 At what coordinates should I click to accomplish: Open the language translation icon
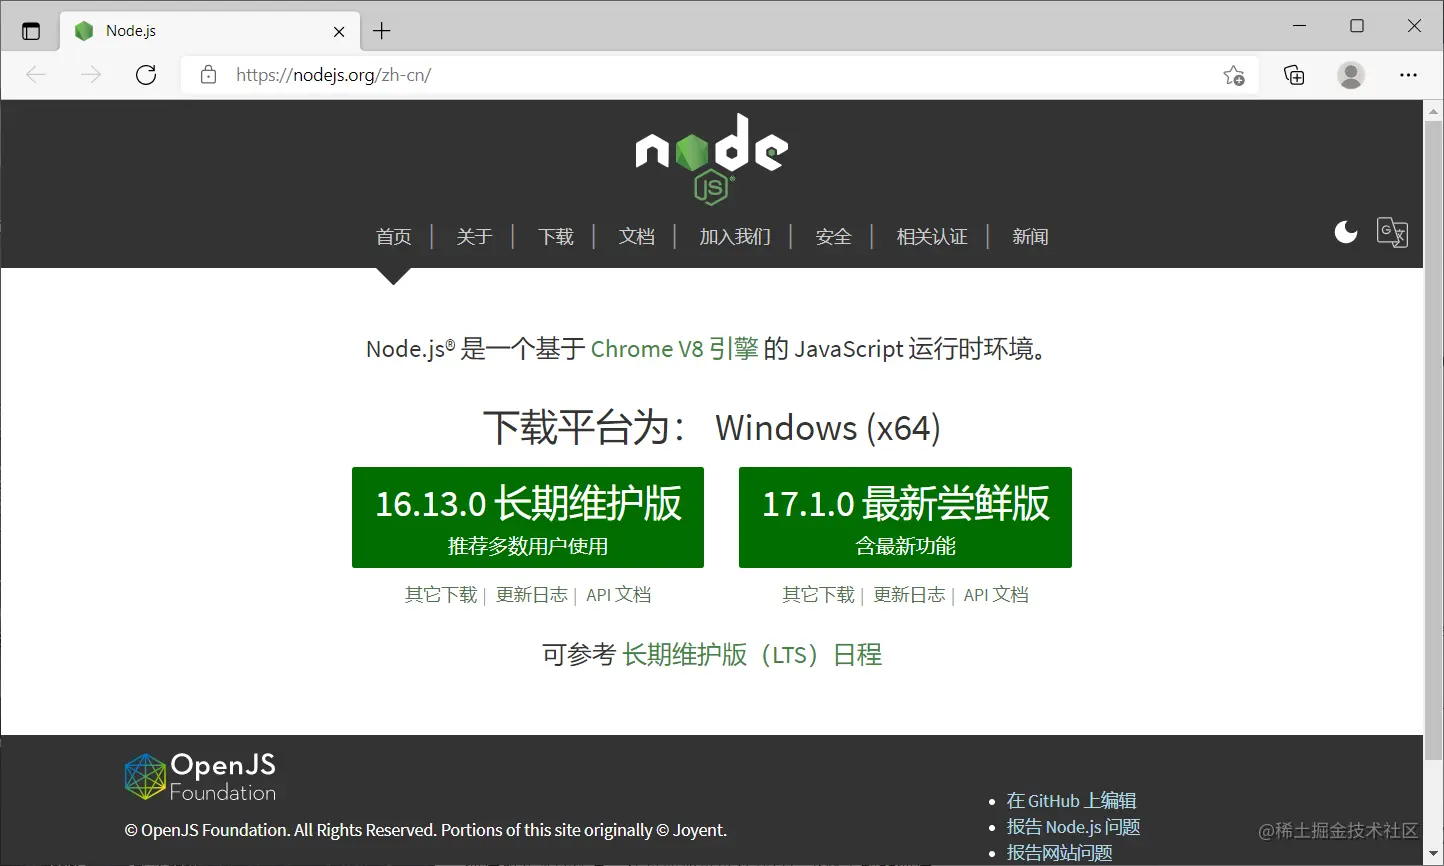[1392, 232]
